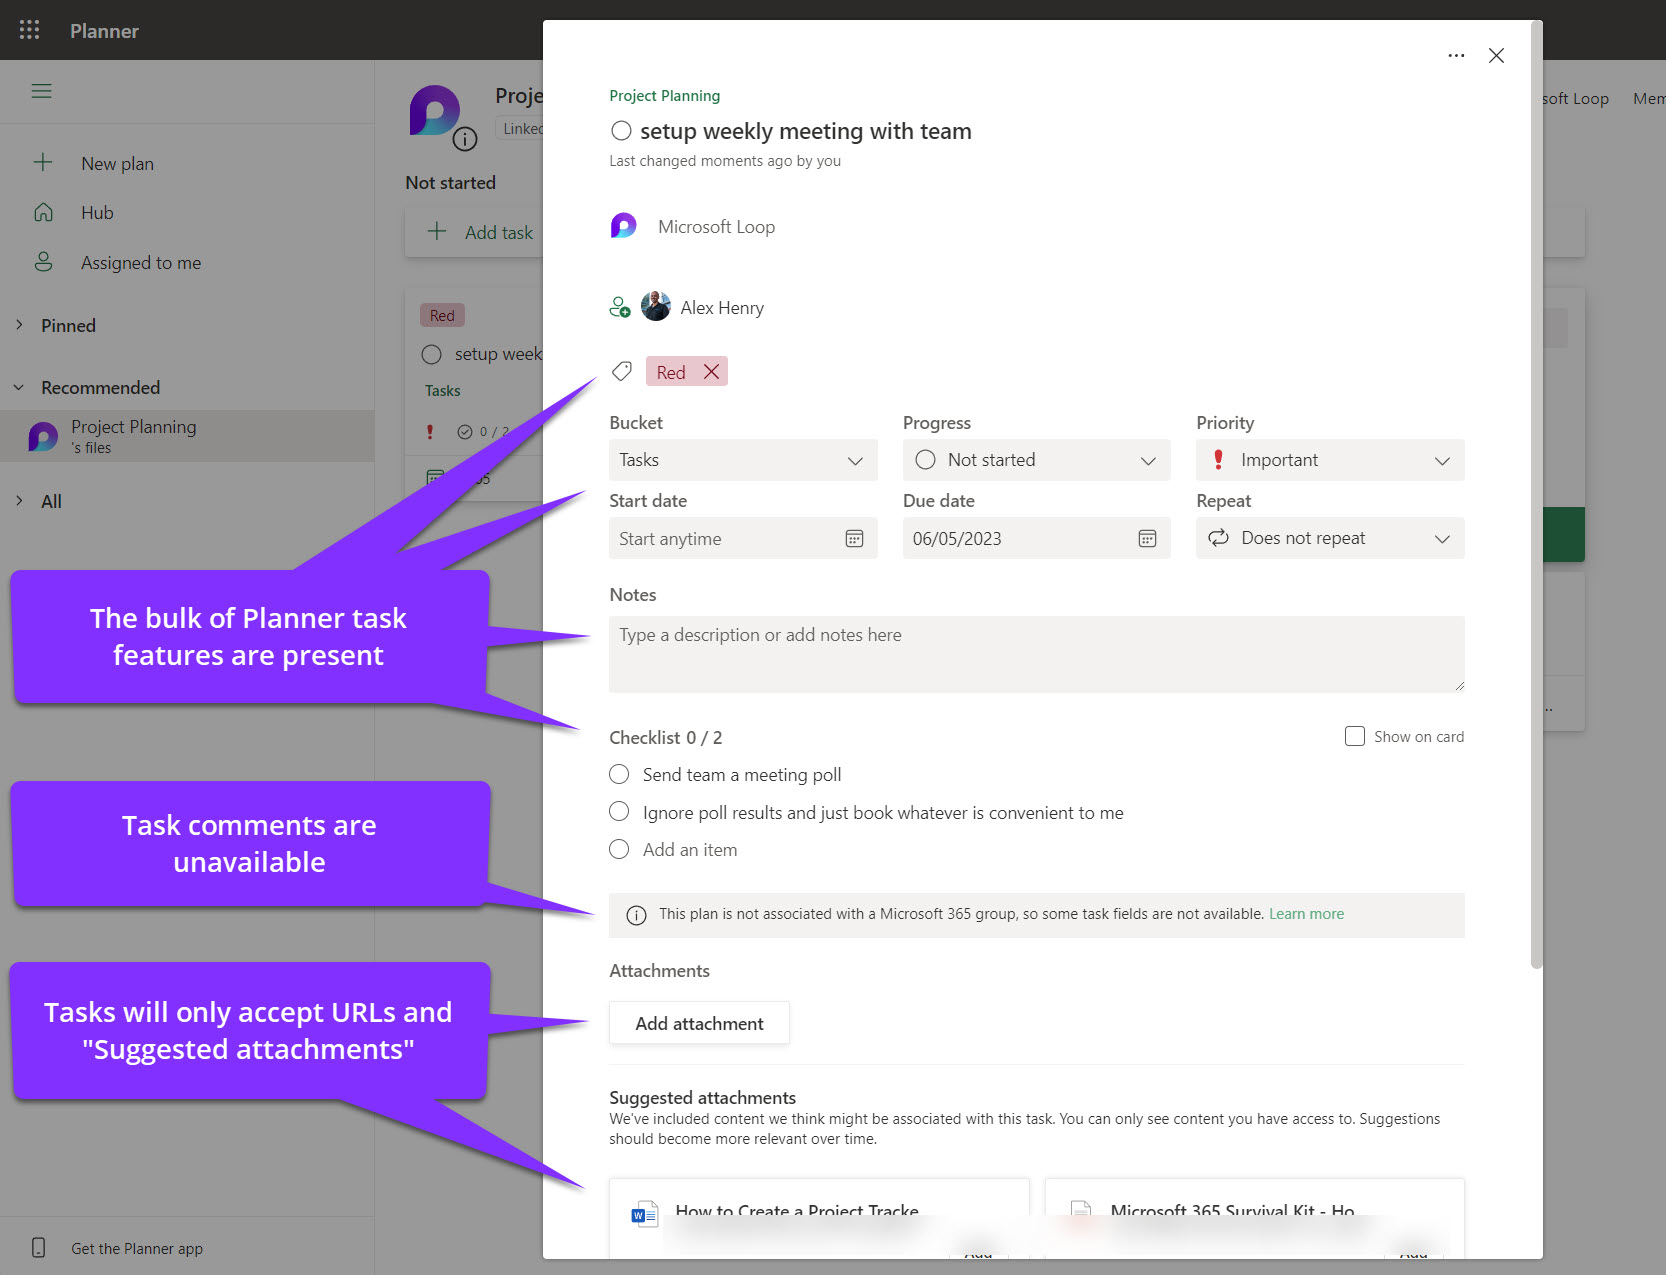Click the Learn more link
1666x1275 pixels.
click(1306, 914)
